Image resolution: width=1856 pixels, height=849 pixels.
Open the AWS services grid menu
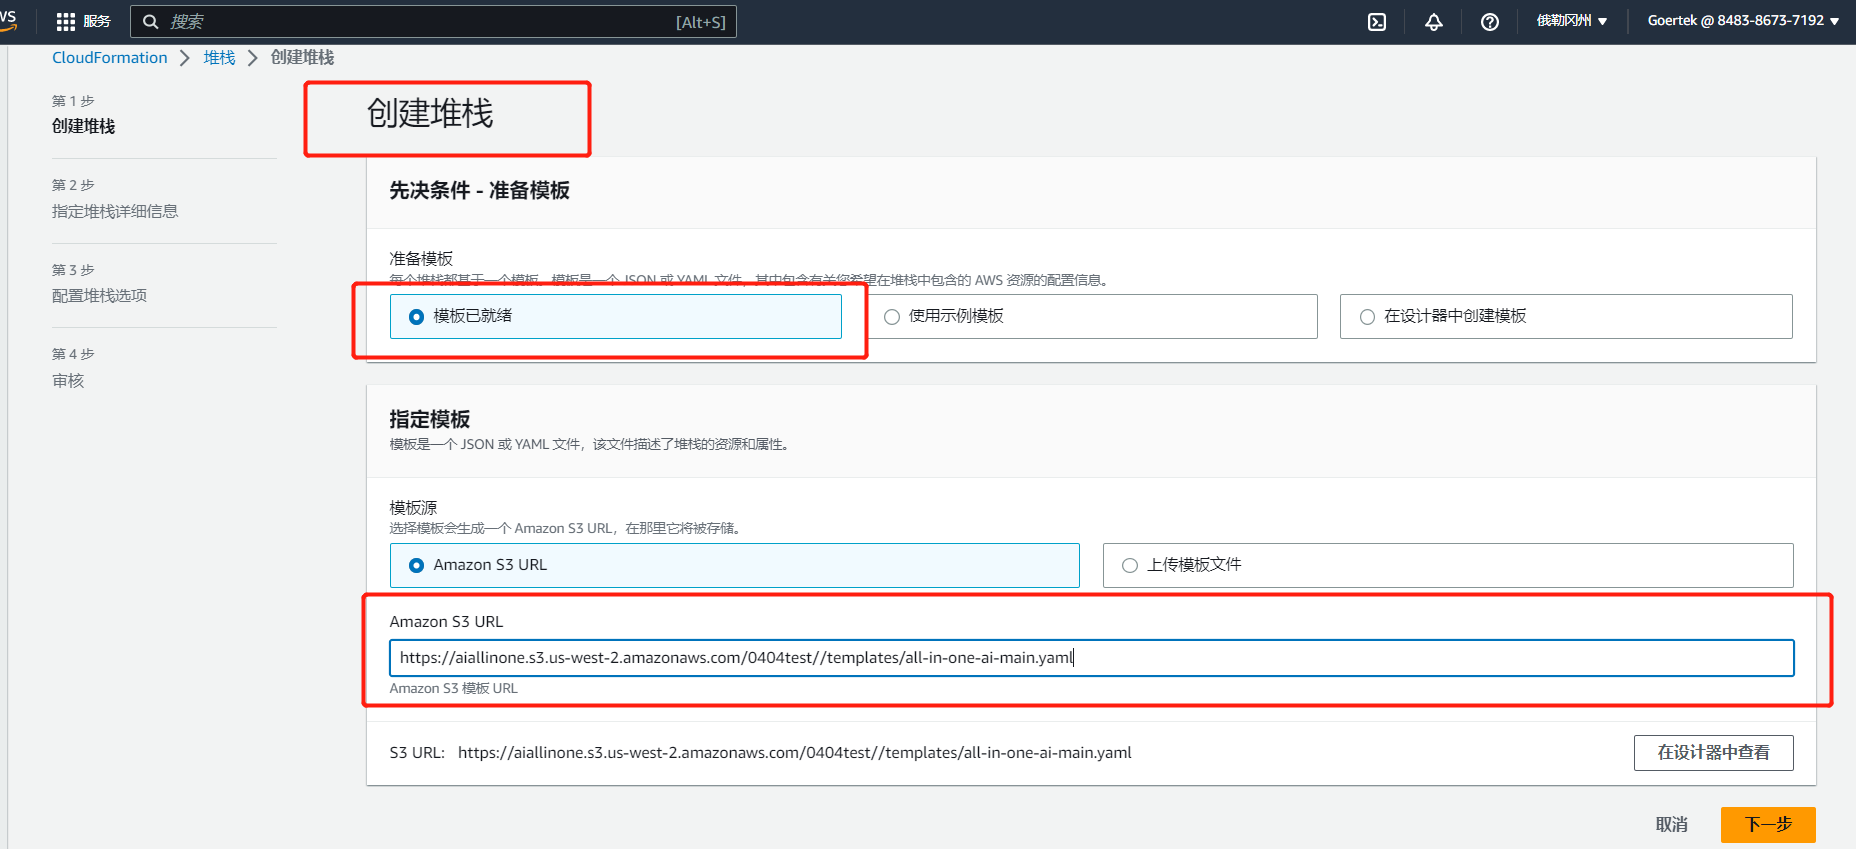point(66,21)
